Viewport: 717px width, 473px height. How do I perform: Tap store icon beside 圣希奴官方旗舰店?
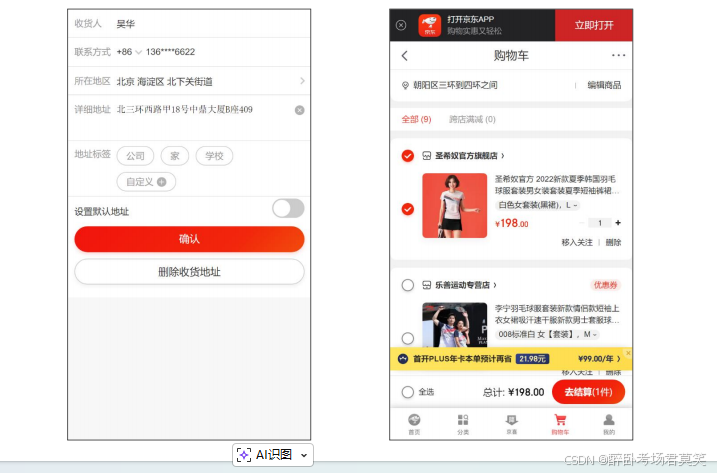(426, 156)
